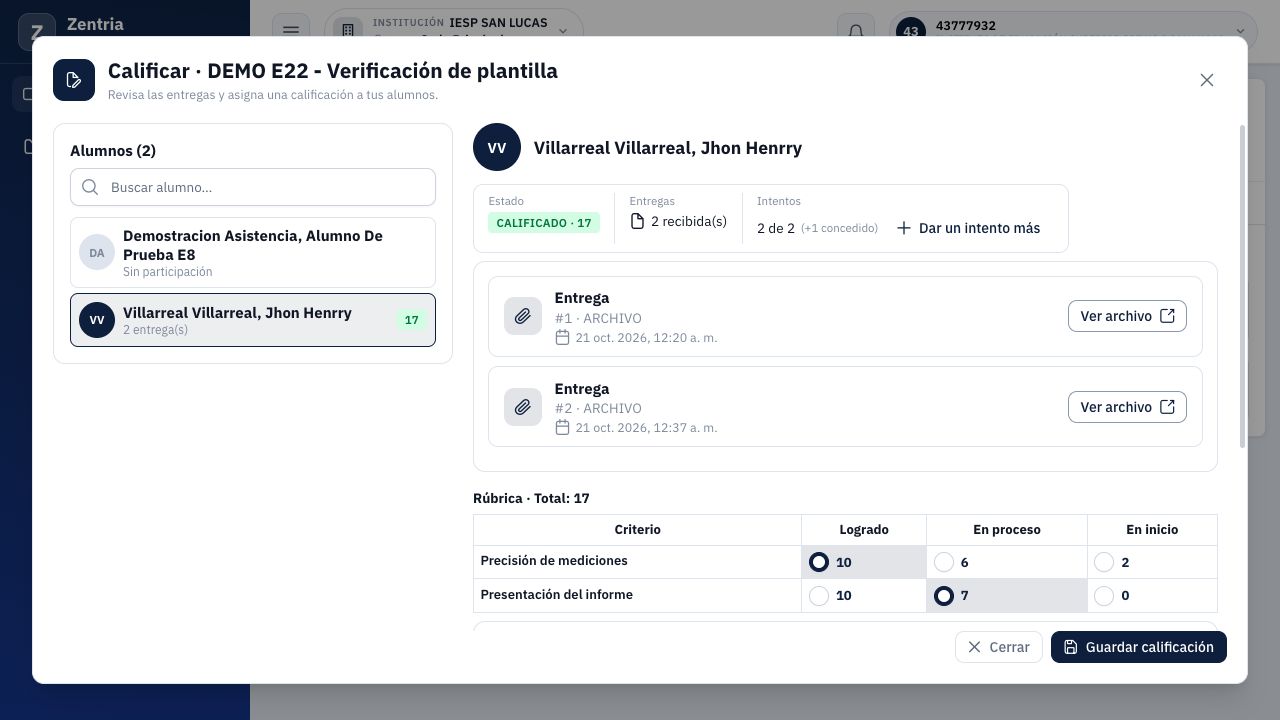Open the notifications bell in the background header
Screen dimensions: 1280x720
856,31
